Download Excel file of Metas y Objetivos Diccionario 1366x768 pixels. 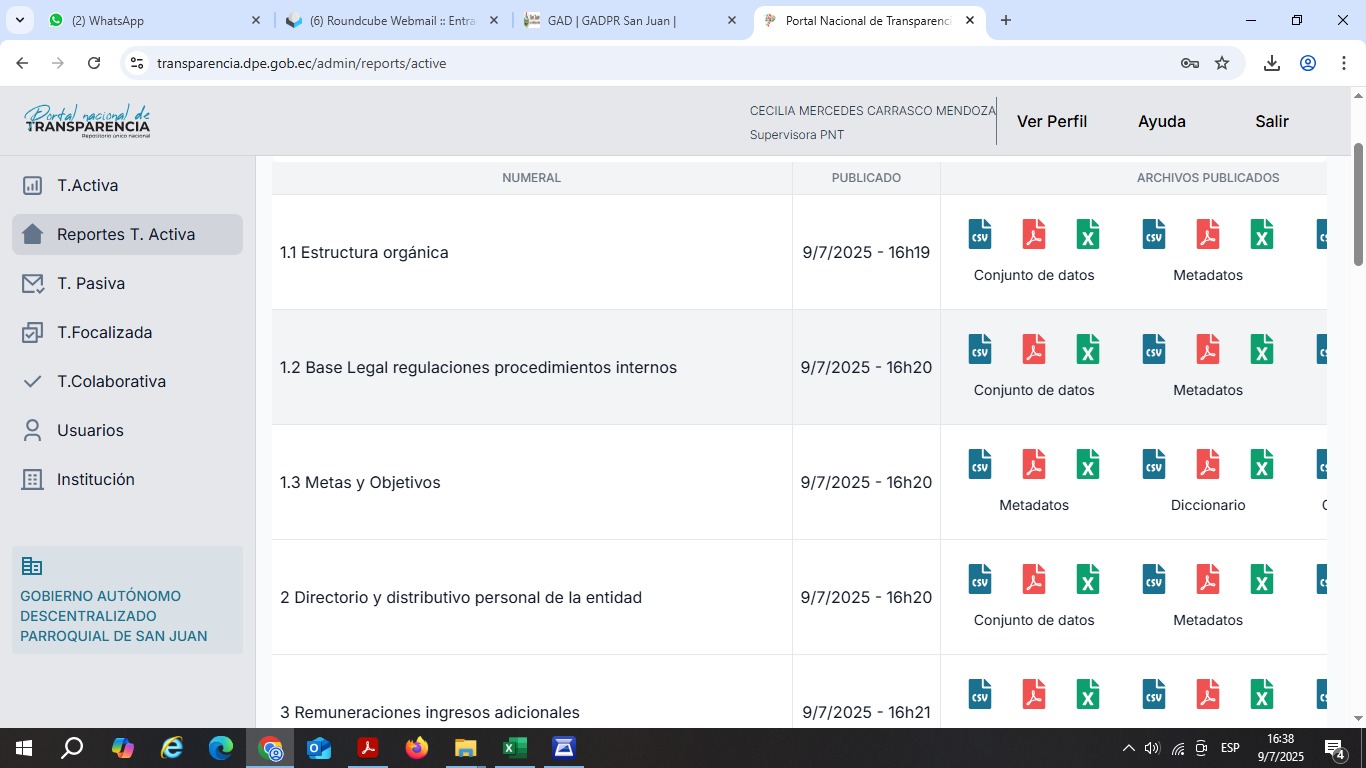point(1262,464)
